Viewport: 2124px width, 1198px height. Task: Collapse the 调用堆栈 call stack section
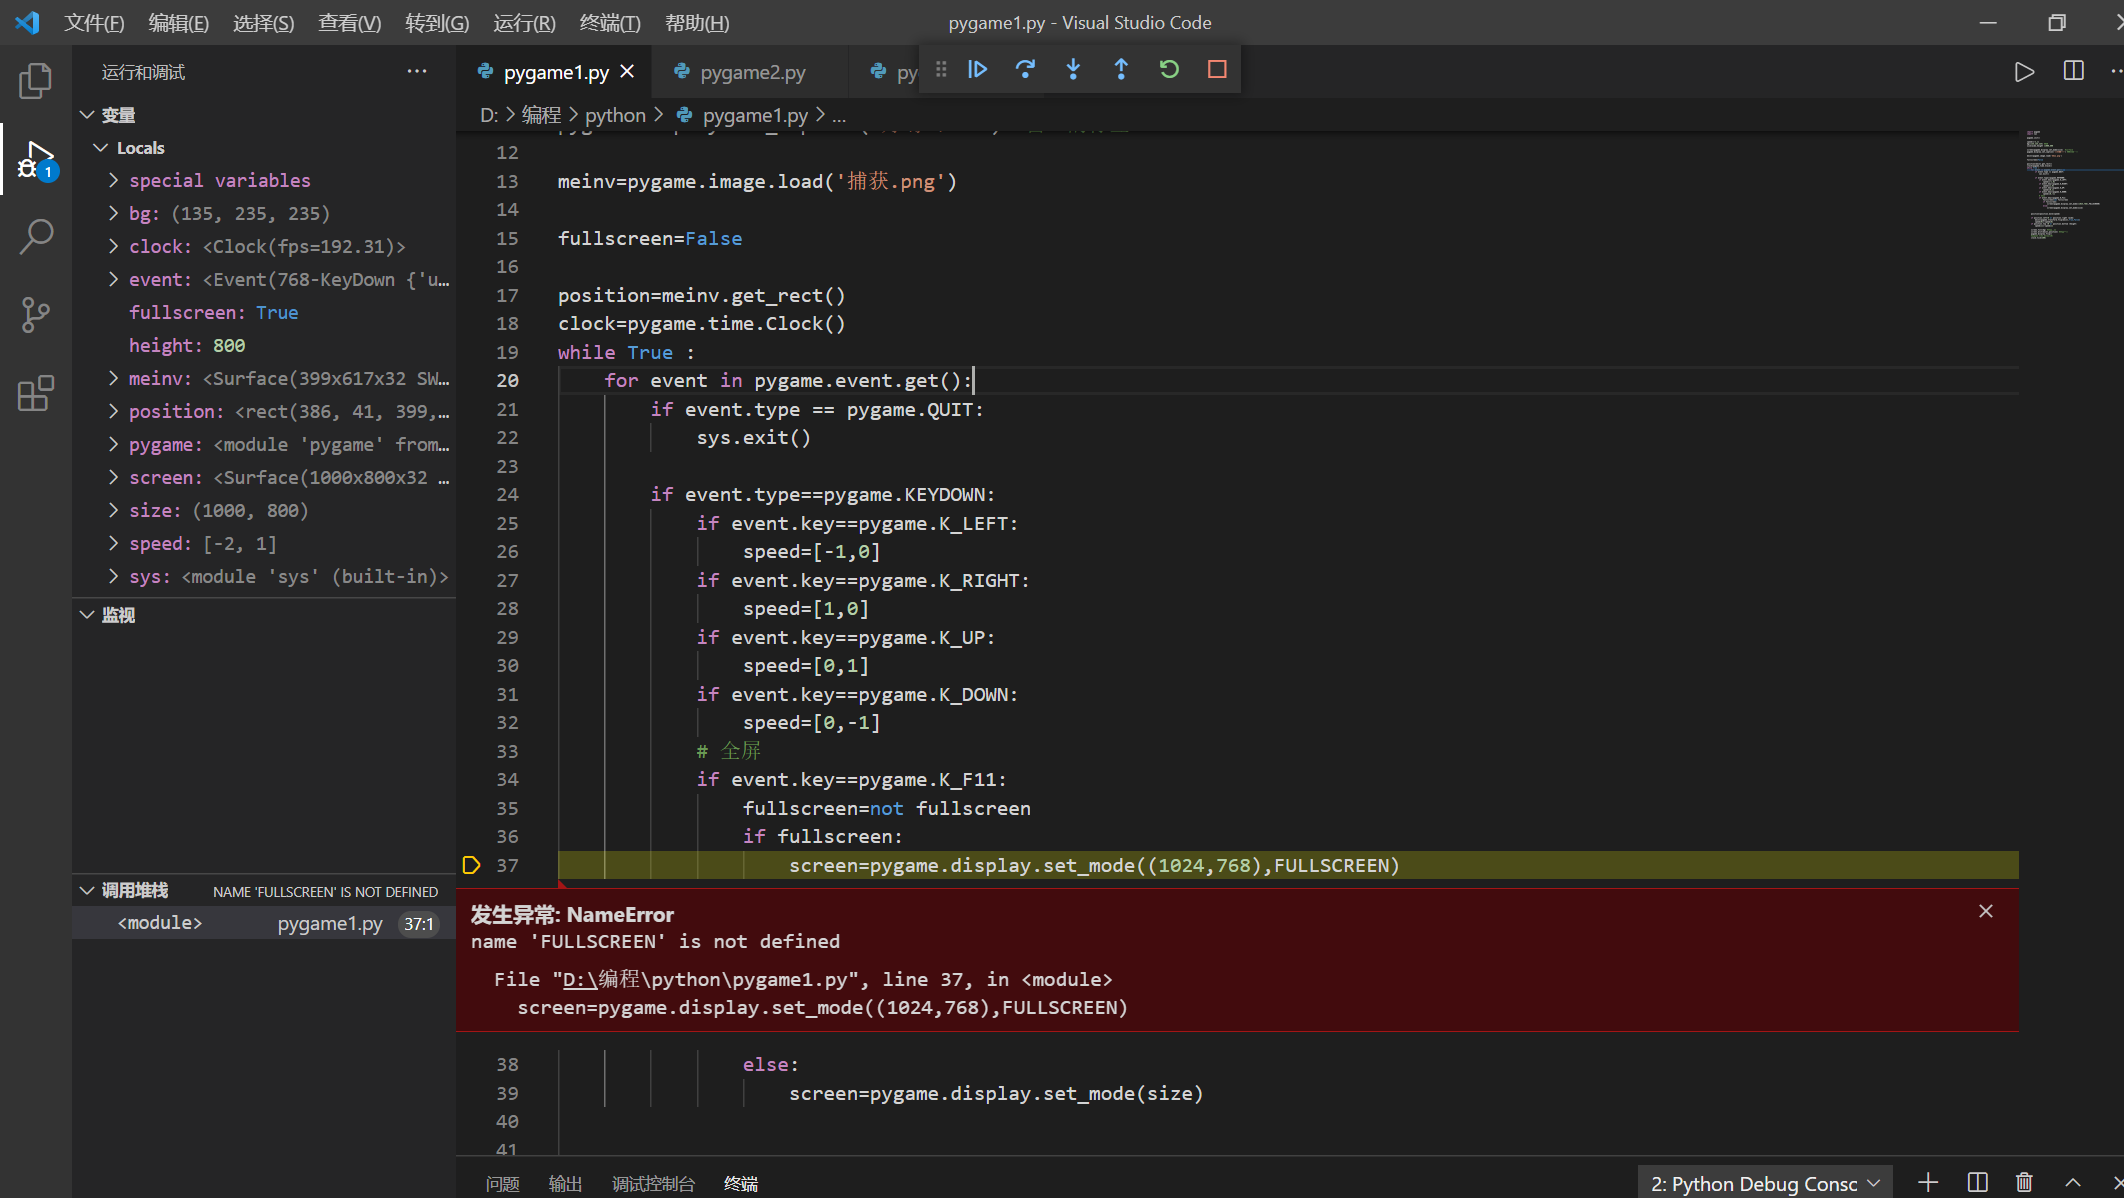tap(87, 890)
